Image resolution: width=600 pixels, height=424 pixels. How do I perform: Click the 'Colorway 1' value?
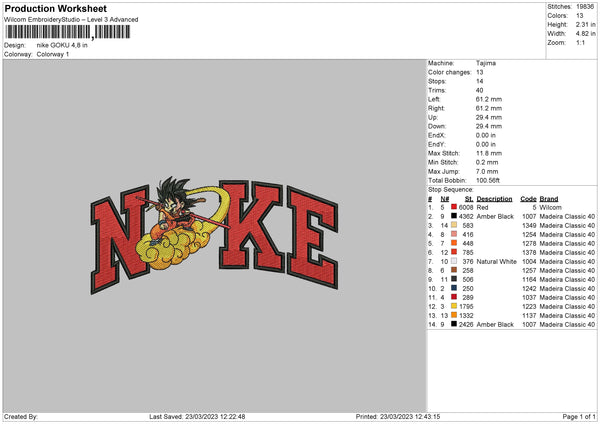53,54
